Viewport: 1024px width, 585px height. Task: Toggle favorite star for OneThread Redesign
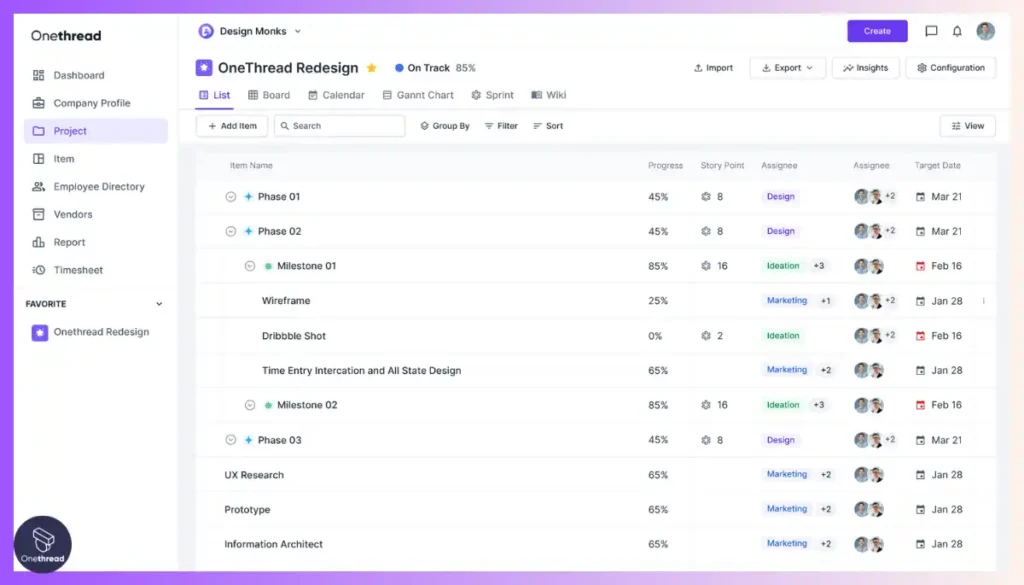(372, 68)
